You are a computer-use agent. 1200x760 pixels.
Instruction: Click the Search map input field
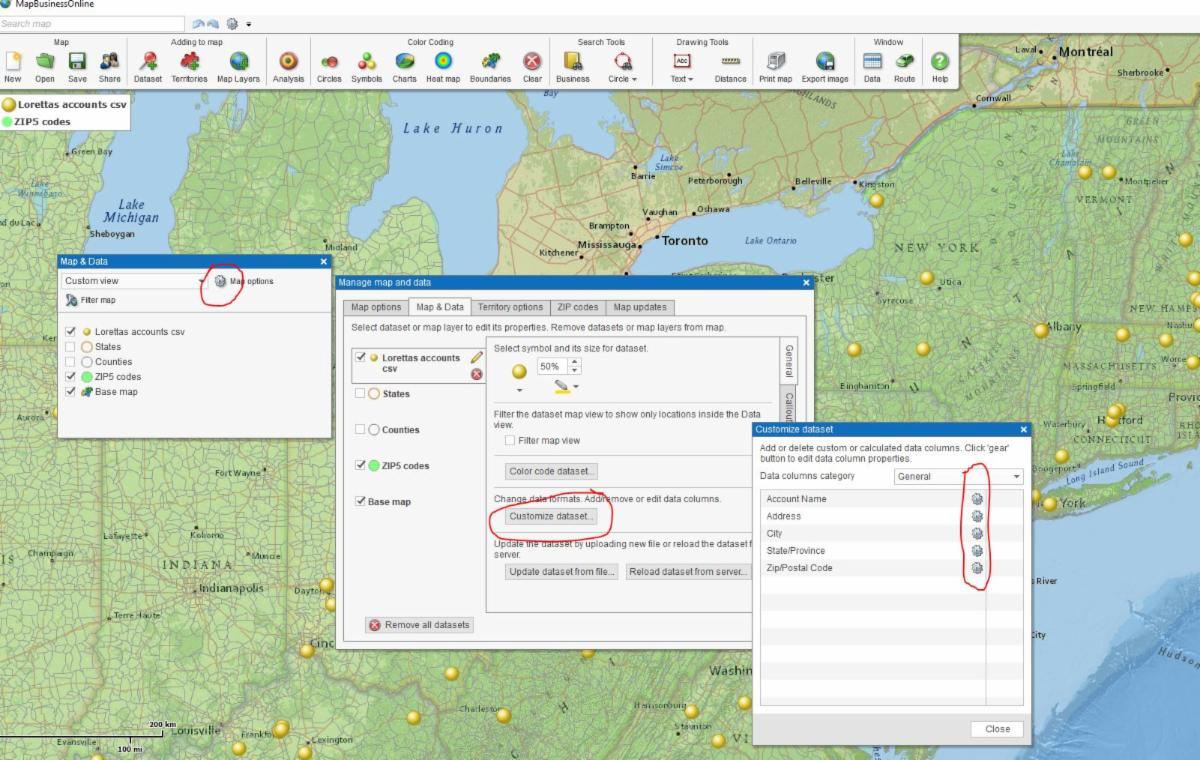coord(92,23)
